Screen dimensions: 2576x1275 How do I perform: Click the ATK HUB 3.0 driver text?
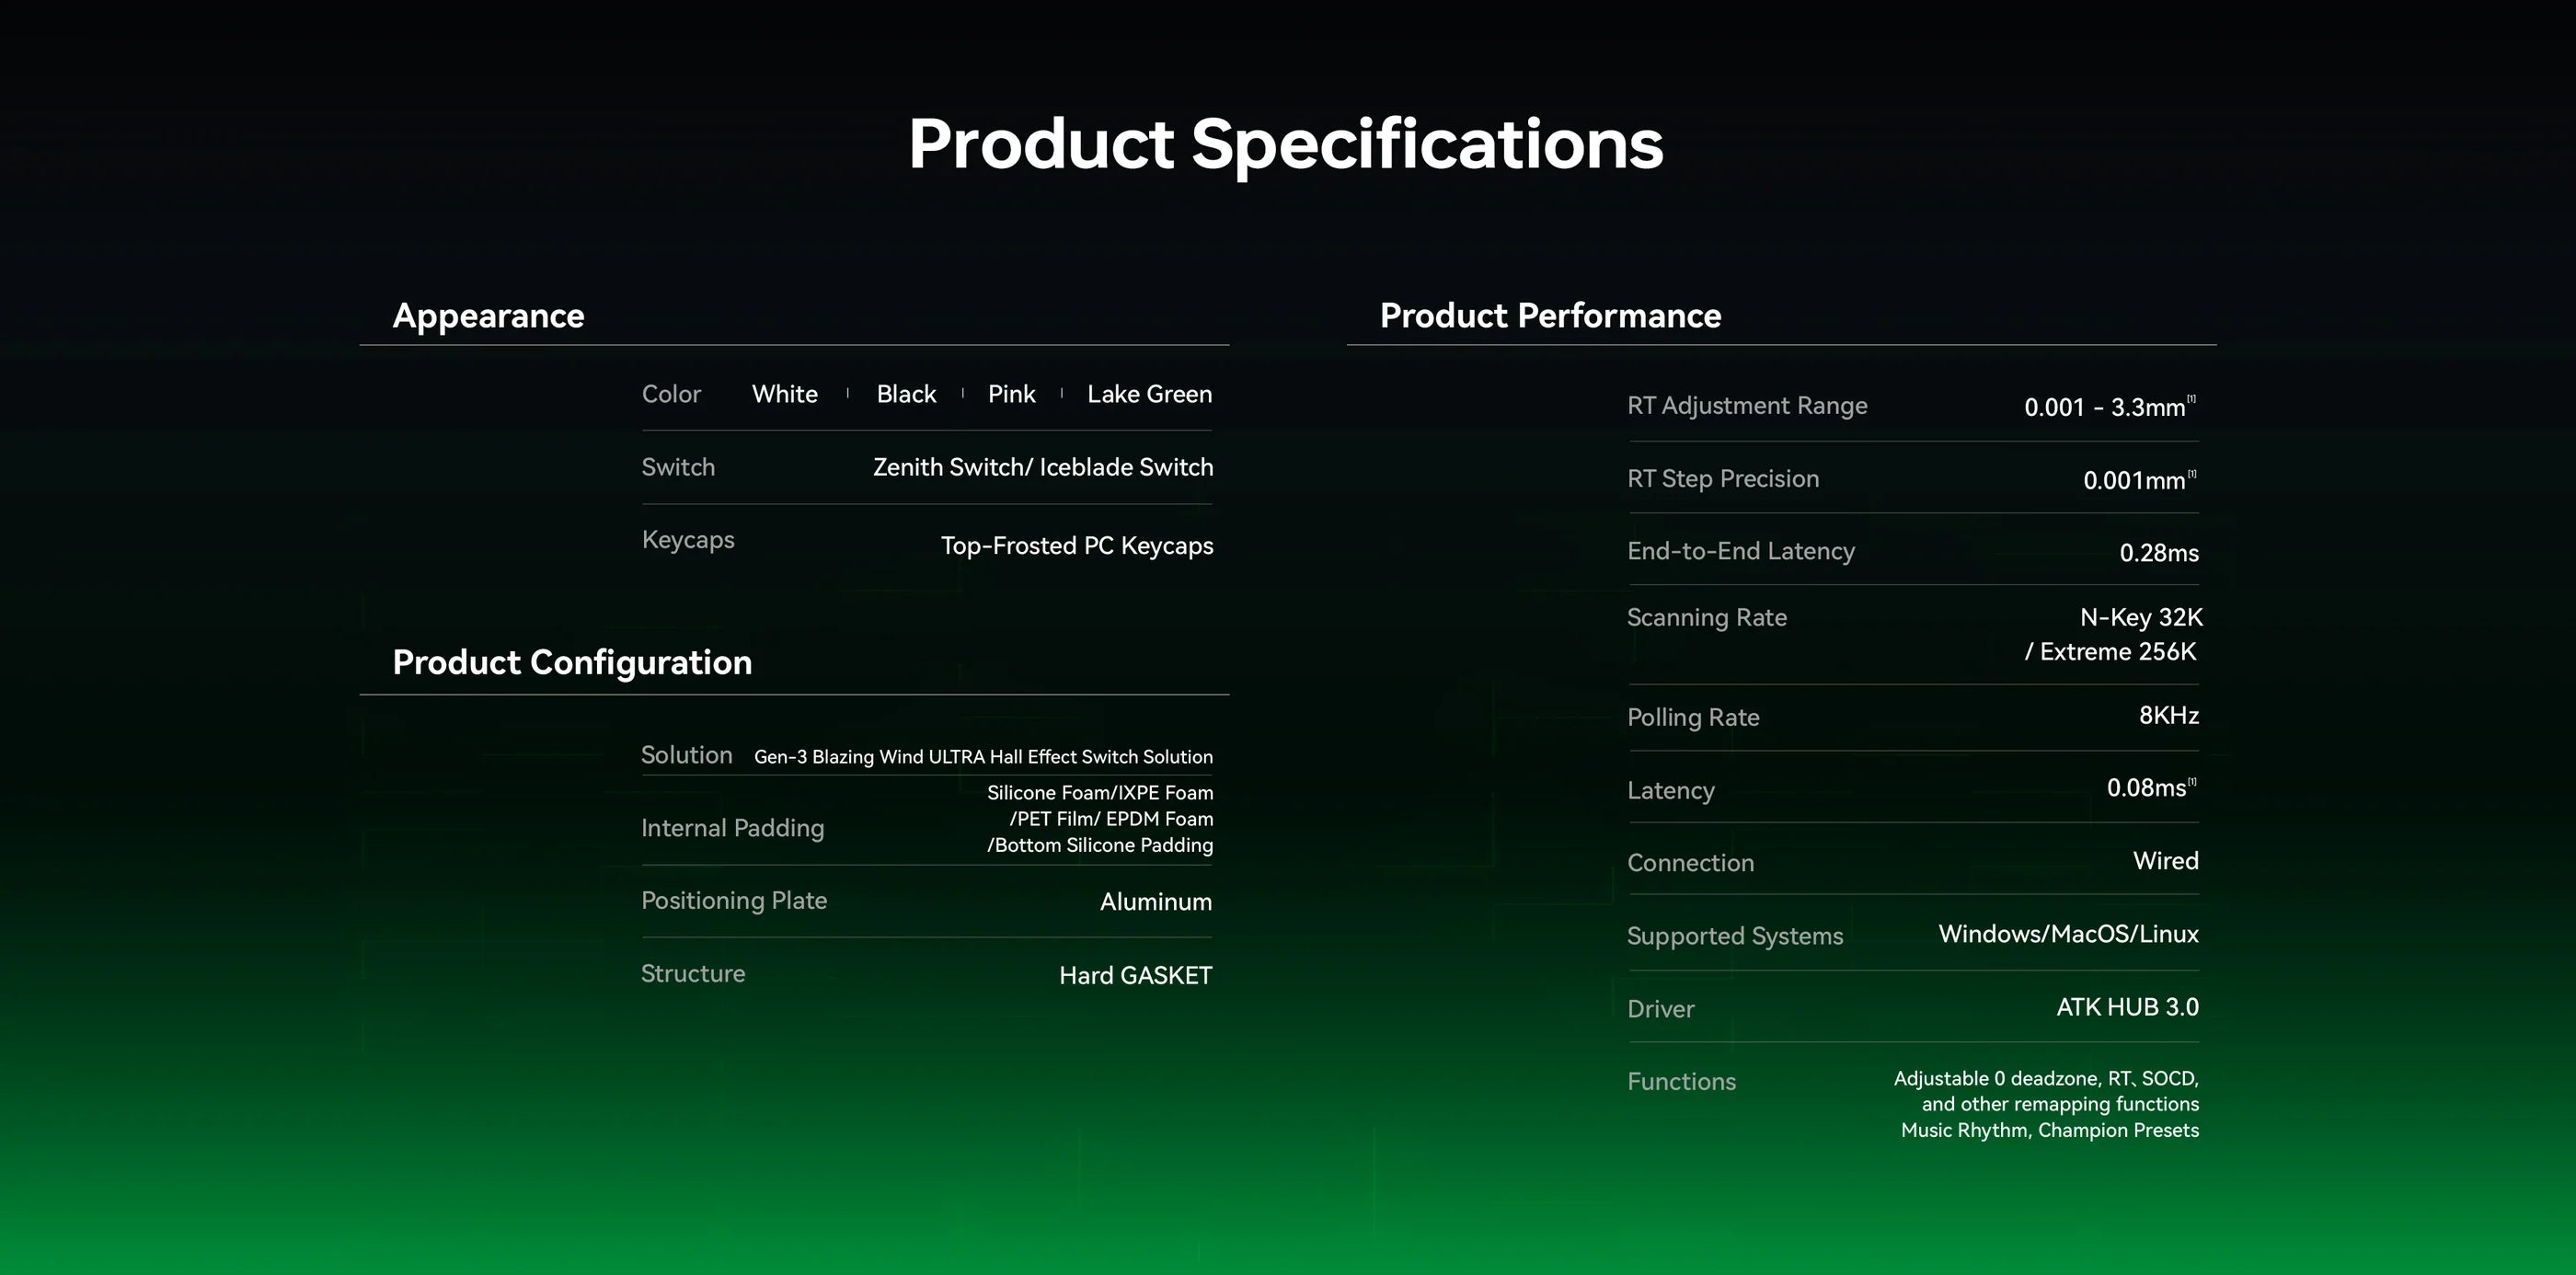(2127, 1007)
